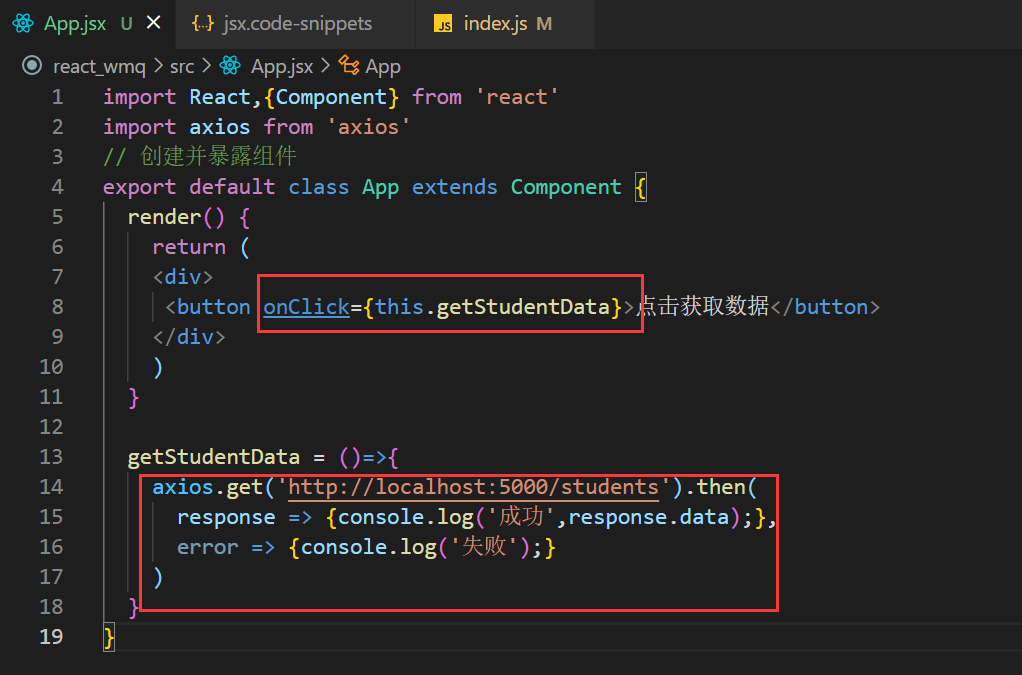
Task: Open the index.js tab
Action: tap(494, 23)
